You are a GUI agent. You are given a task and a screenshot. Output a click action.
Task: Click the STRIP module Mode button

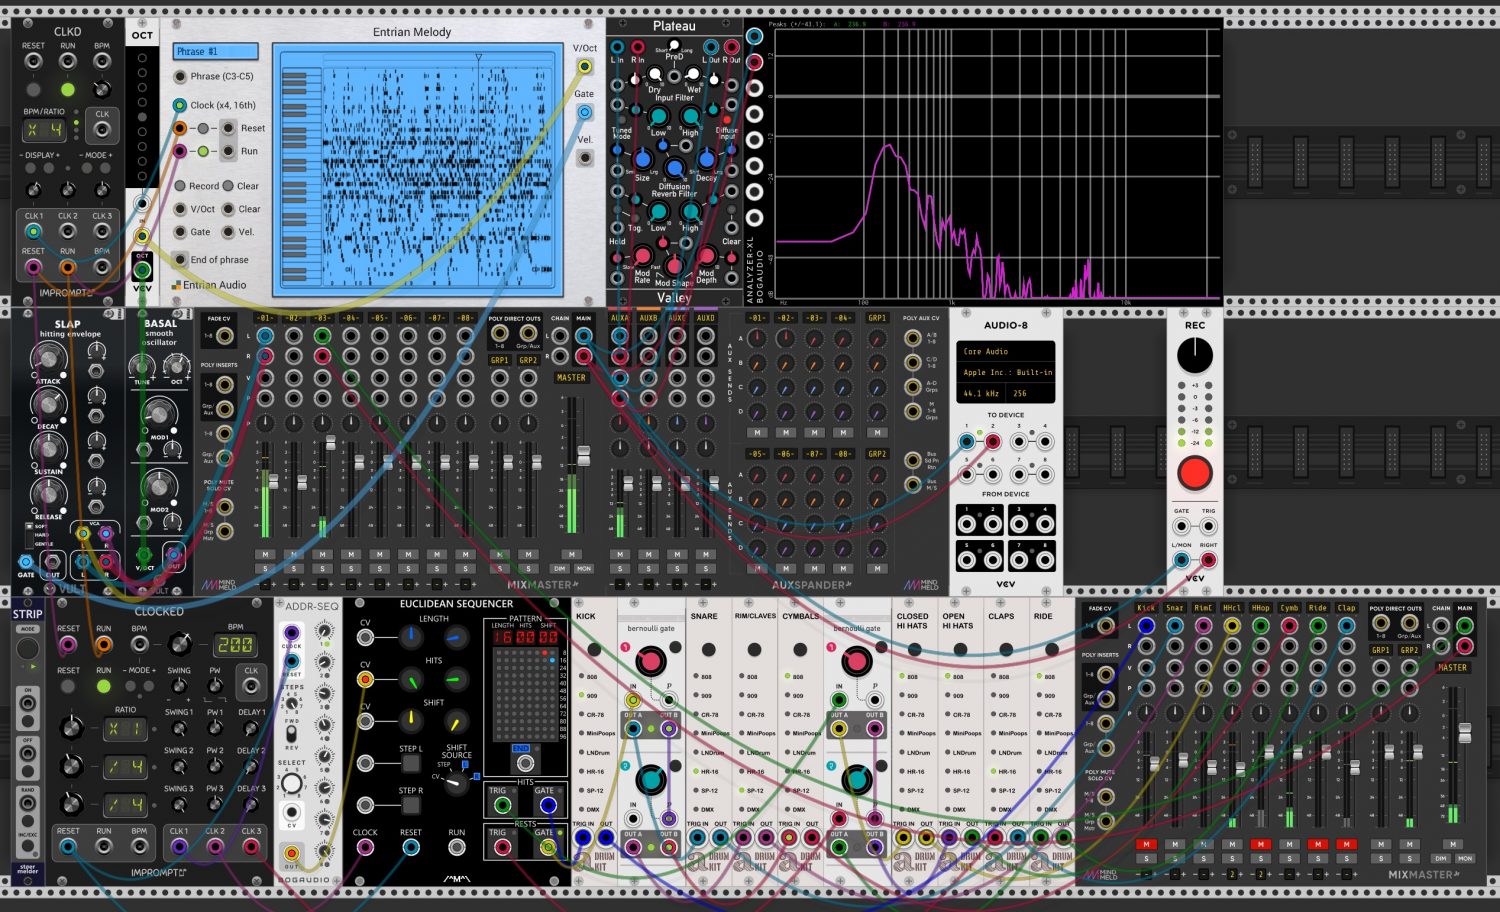pos(27,650)
